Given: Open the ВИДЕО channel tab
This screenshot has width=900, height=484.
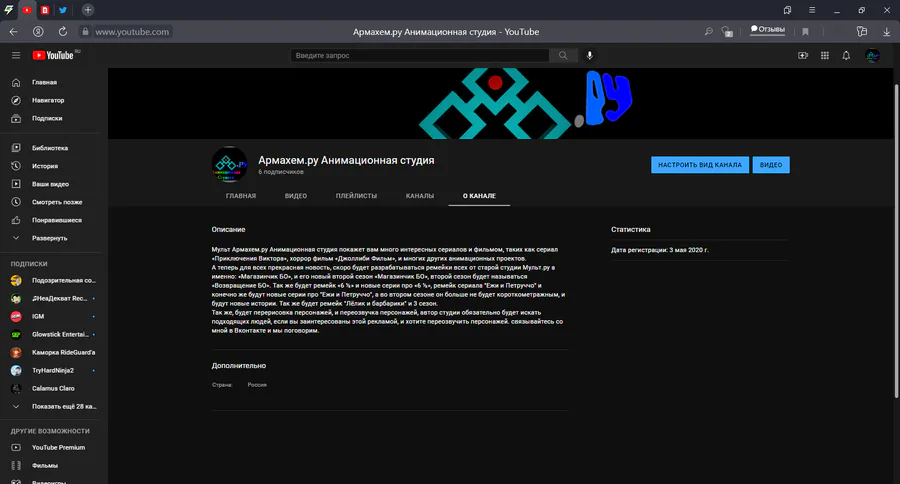Looking at the screenshot, I should (x=296, y=196).
